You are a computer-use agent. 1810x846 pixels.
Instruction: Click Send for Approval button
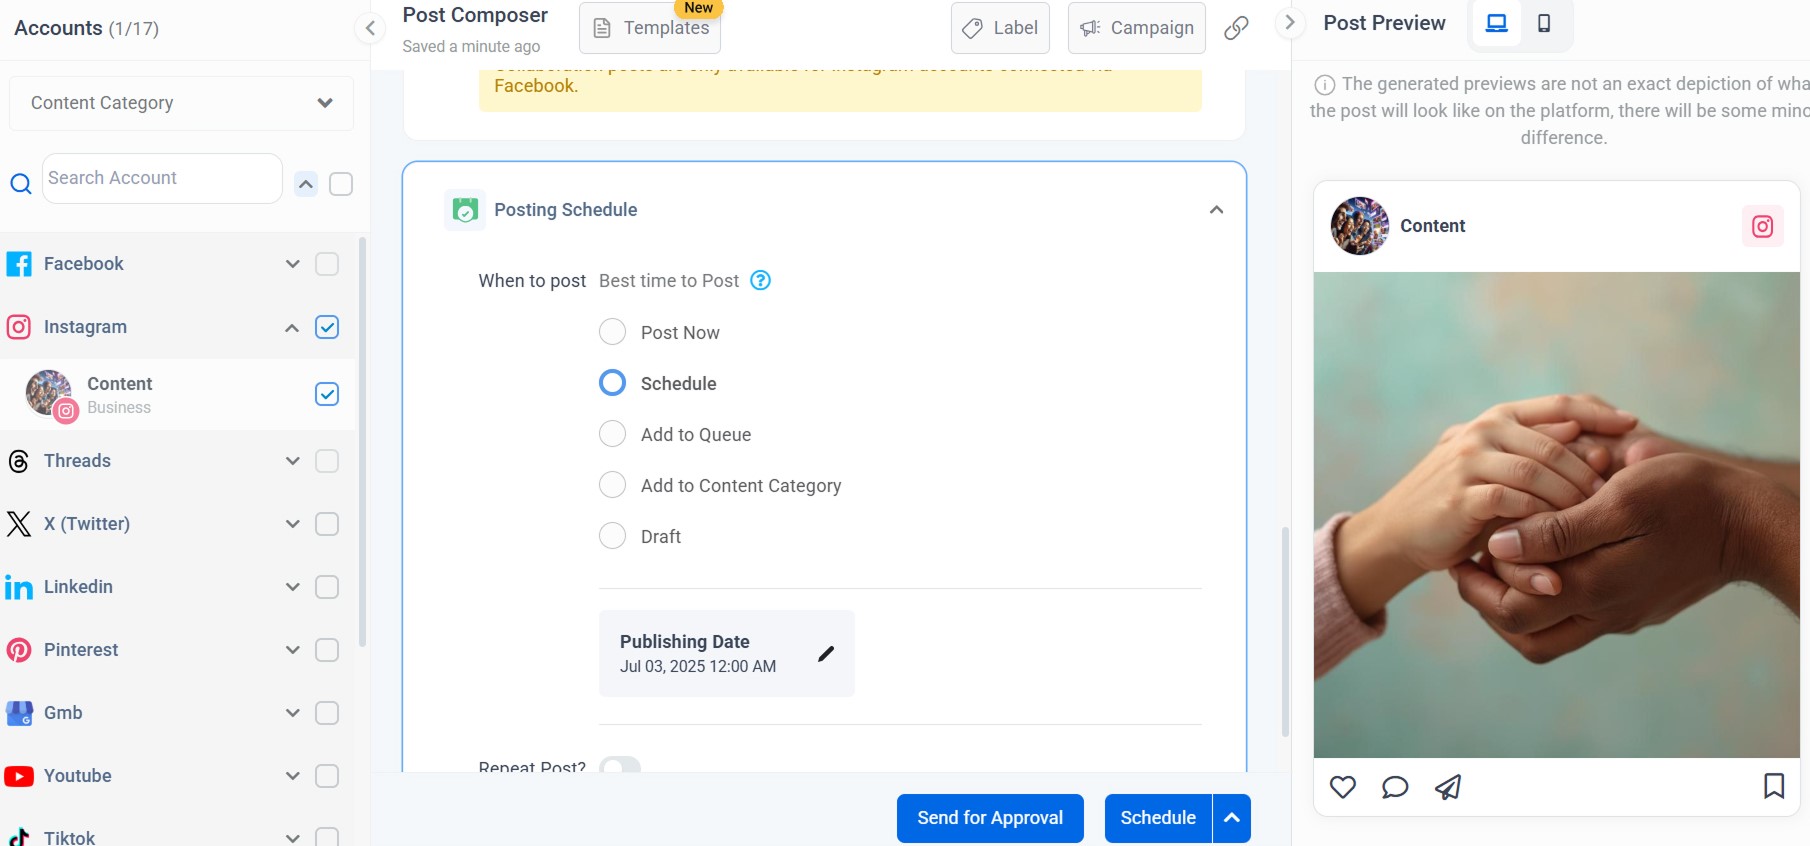tap(990, 818)
